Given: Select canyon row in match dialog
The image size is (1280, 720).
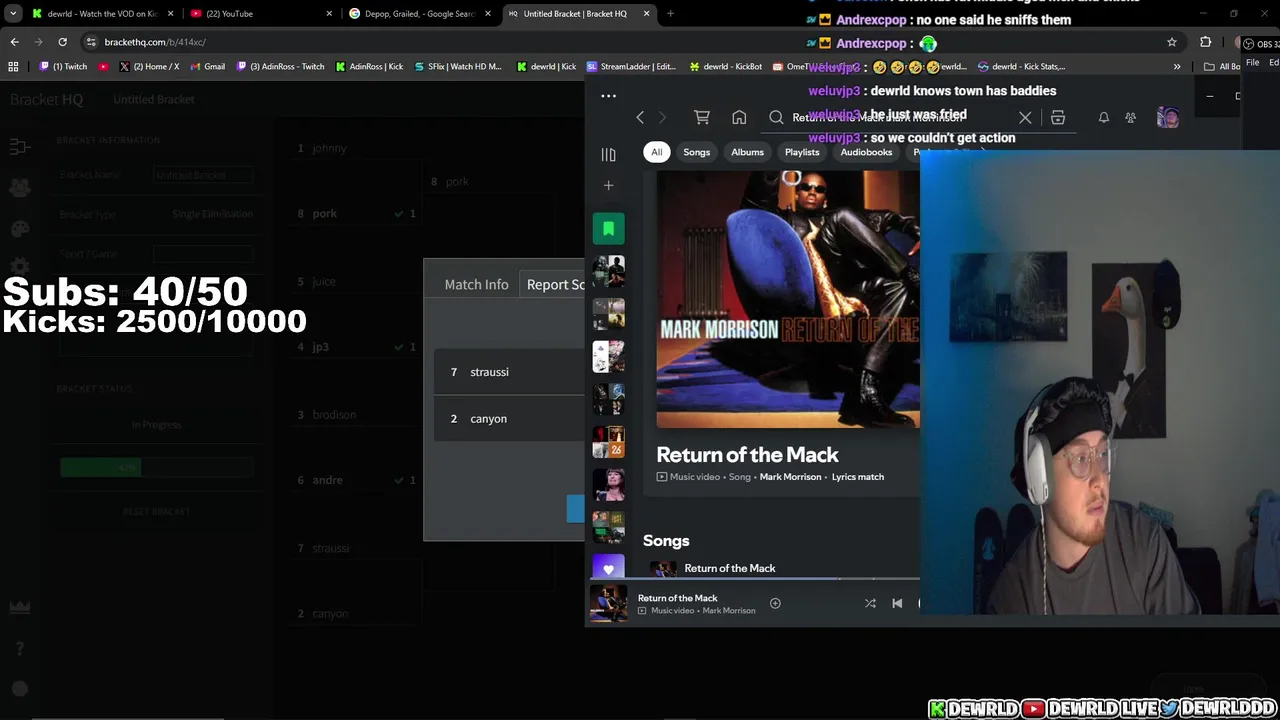Looking at the screenshot, I should (x=510, y=419).
